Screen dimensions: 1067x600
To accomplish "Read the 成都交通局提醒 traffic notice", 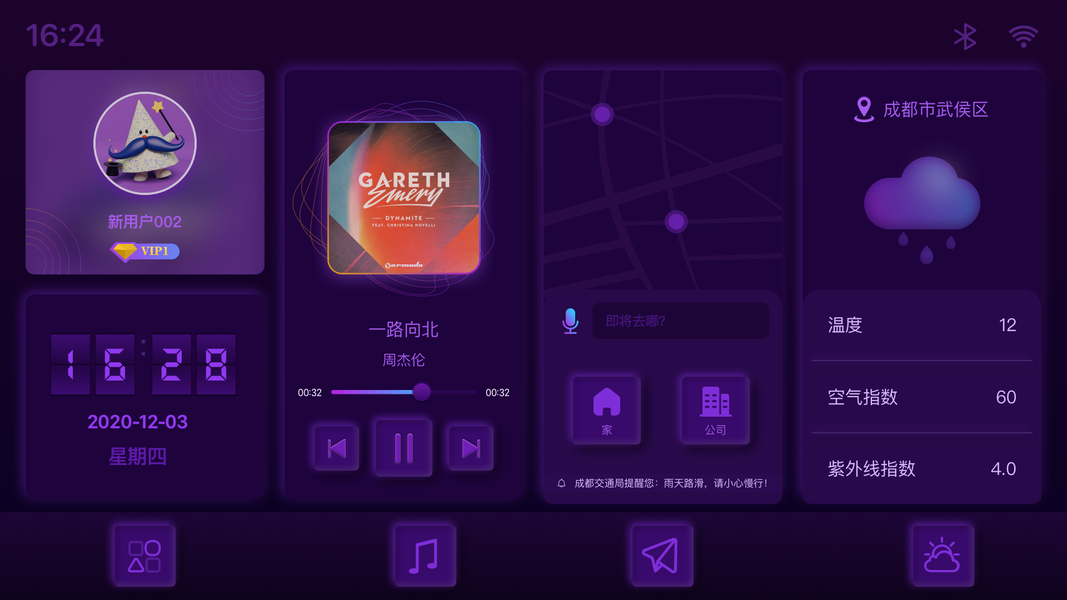I will click(671, 484).
